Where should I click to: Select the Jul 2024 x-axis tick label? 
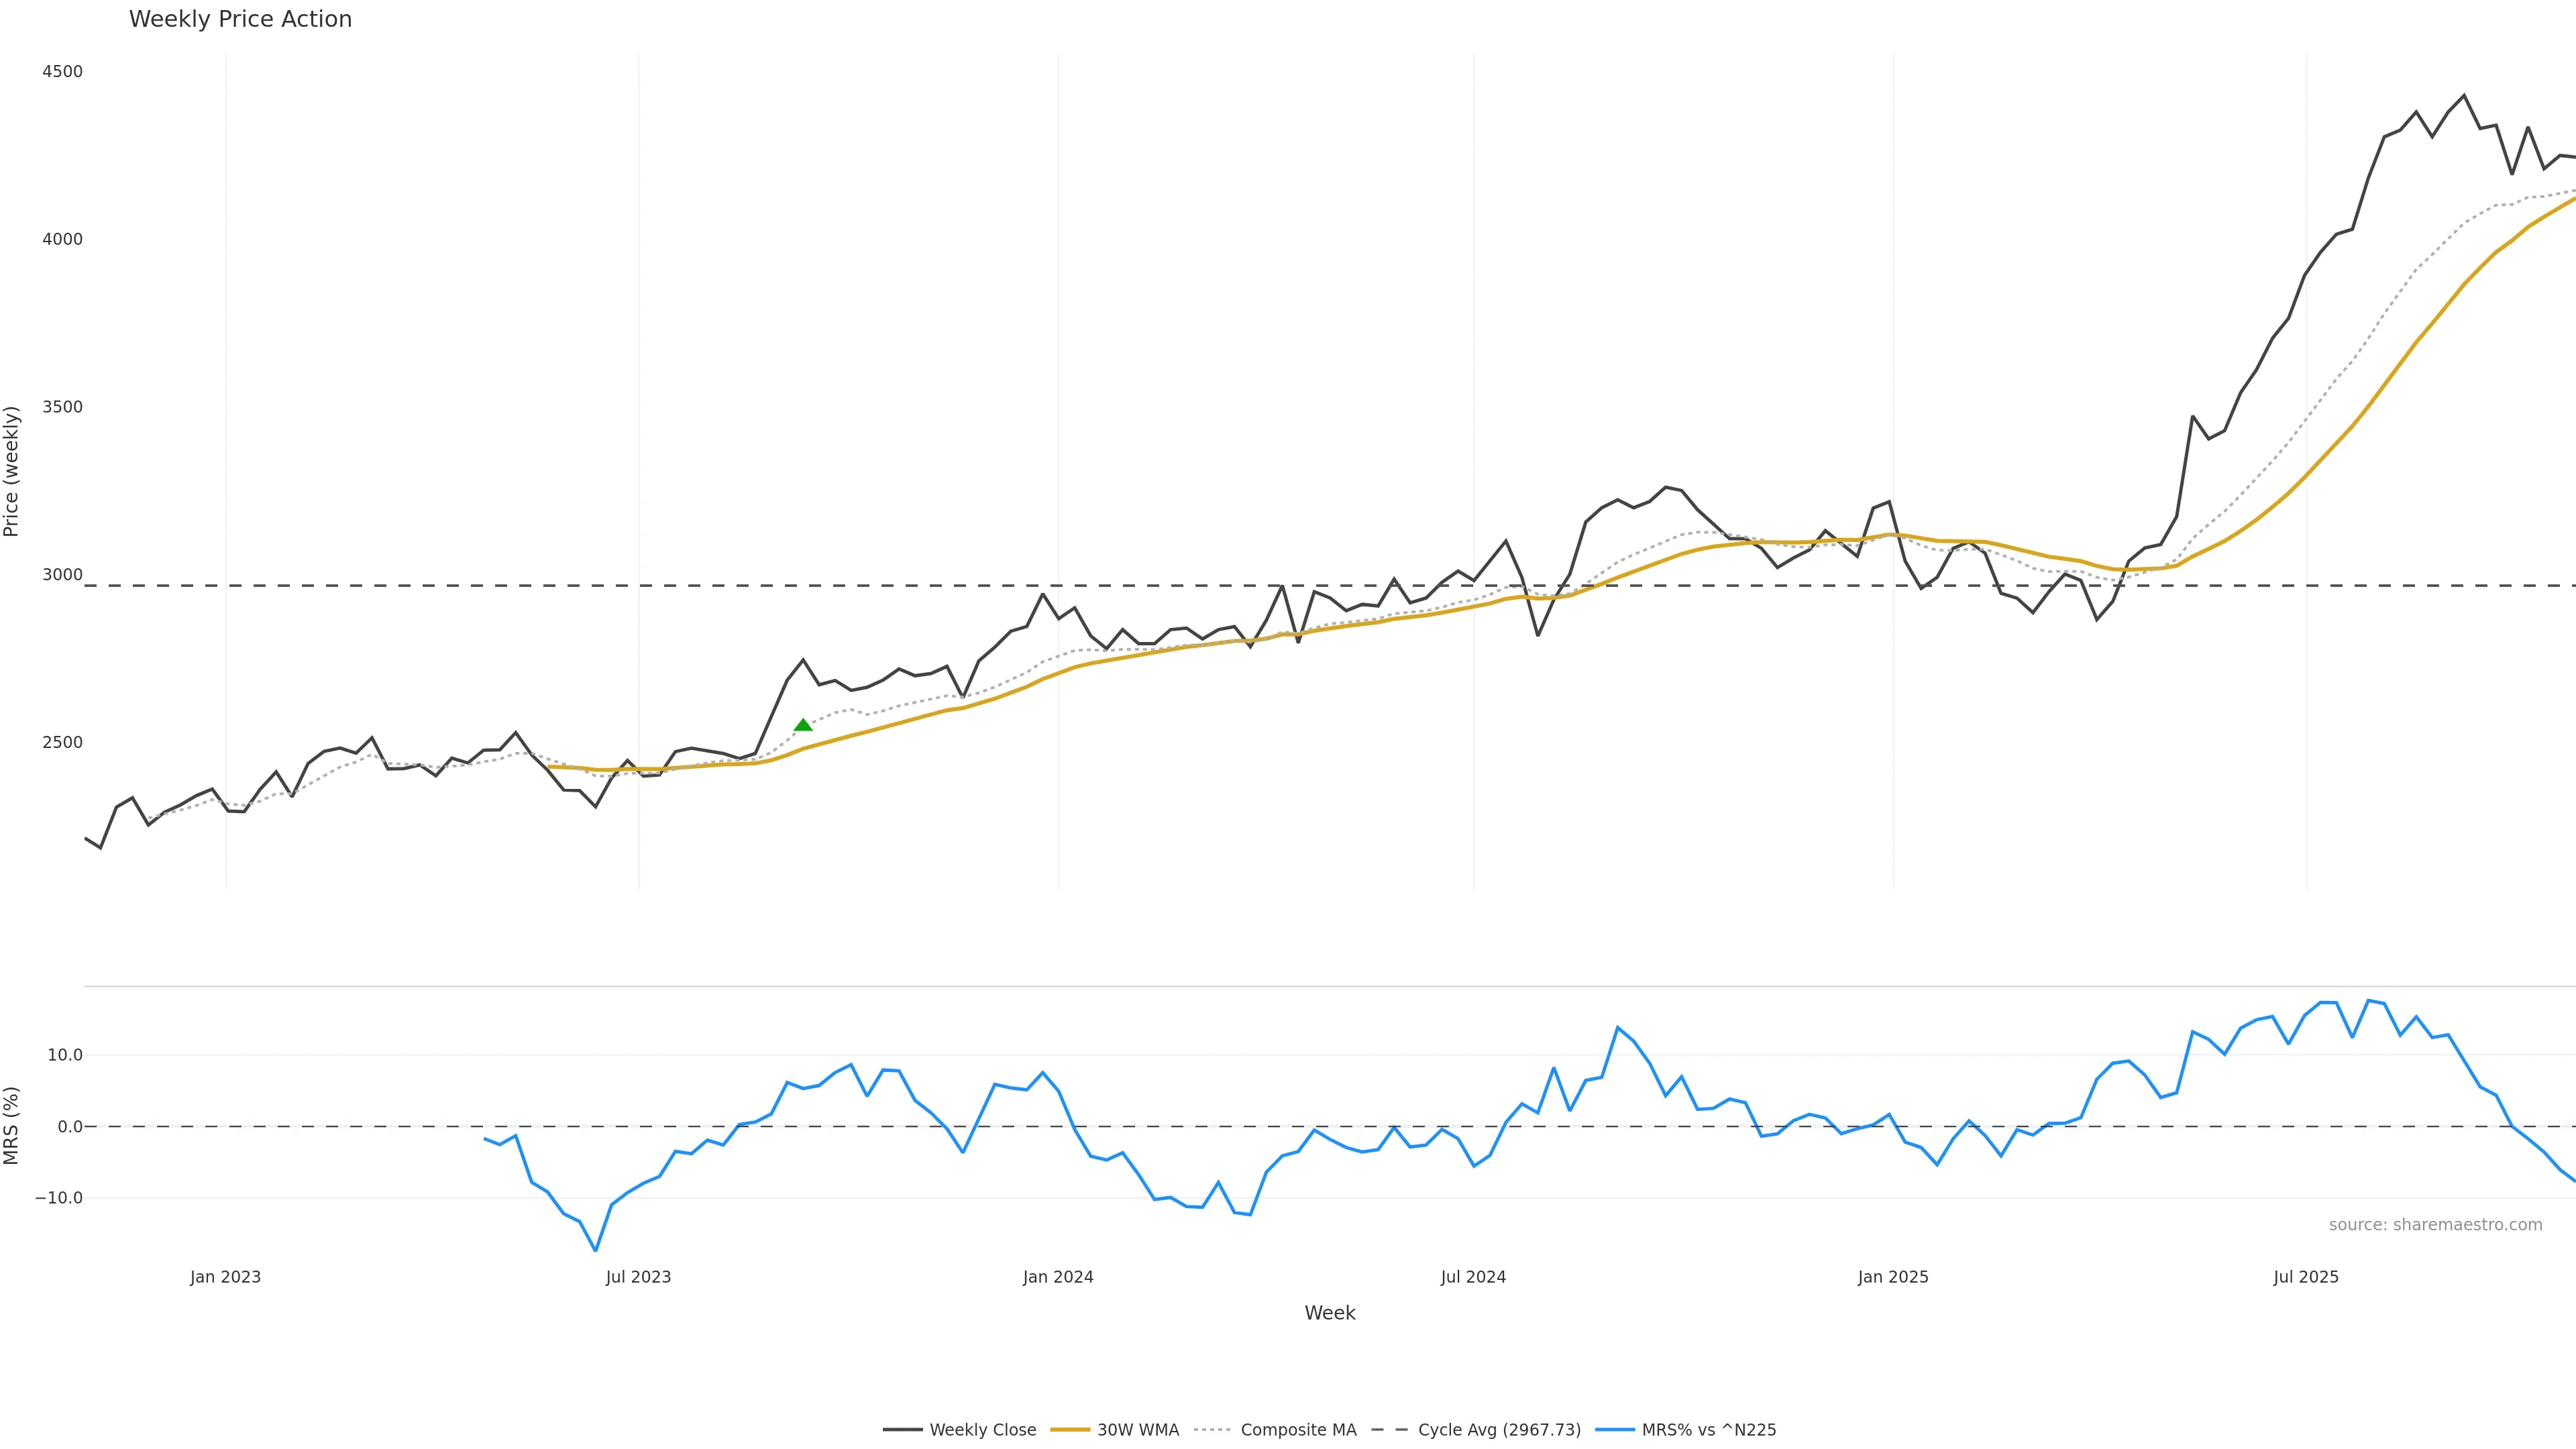[x=1473, y=1277]
